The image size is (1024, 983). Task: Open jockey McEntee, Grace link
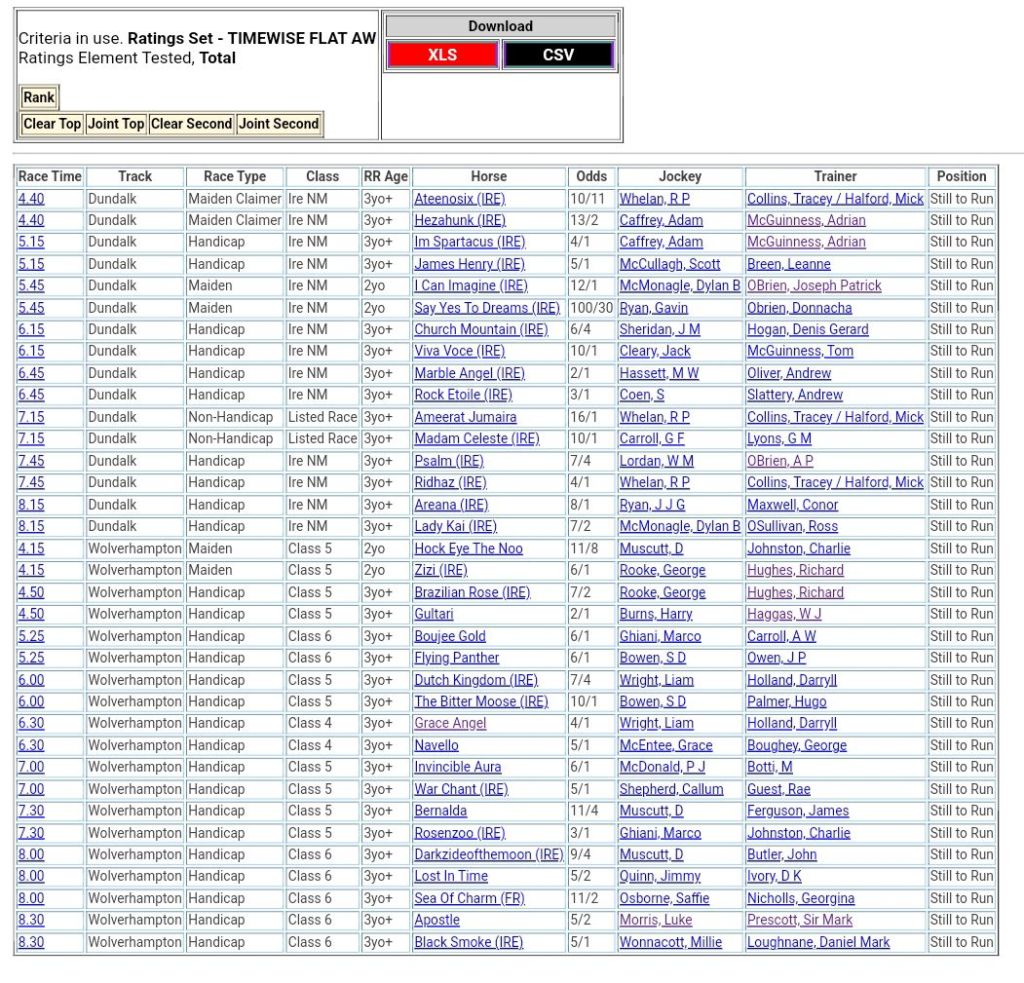coord(666,745)
